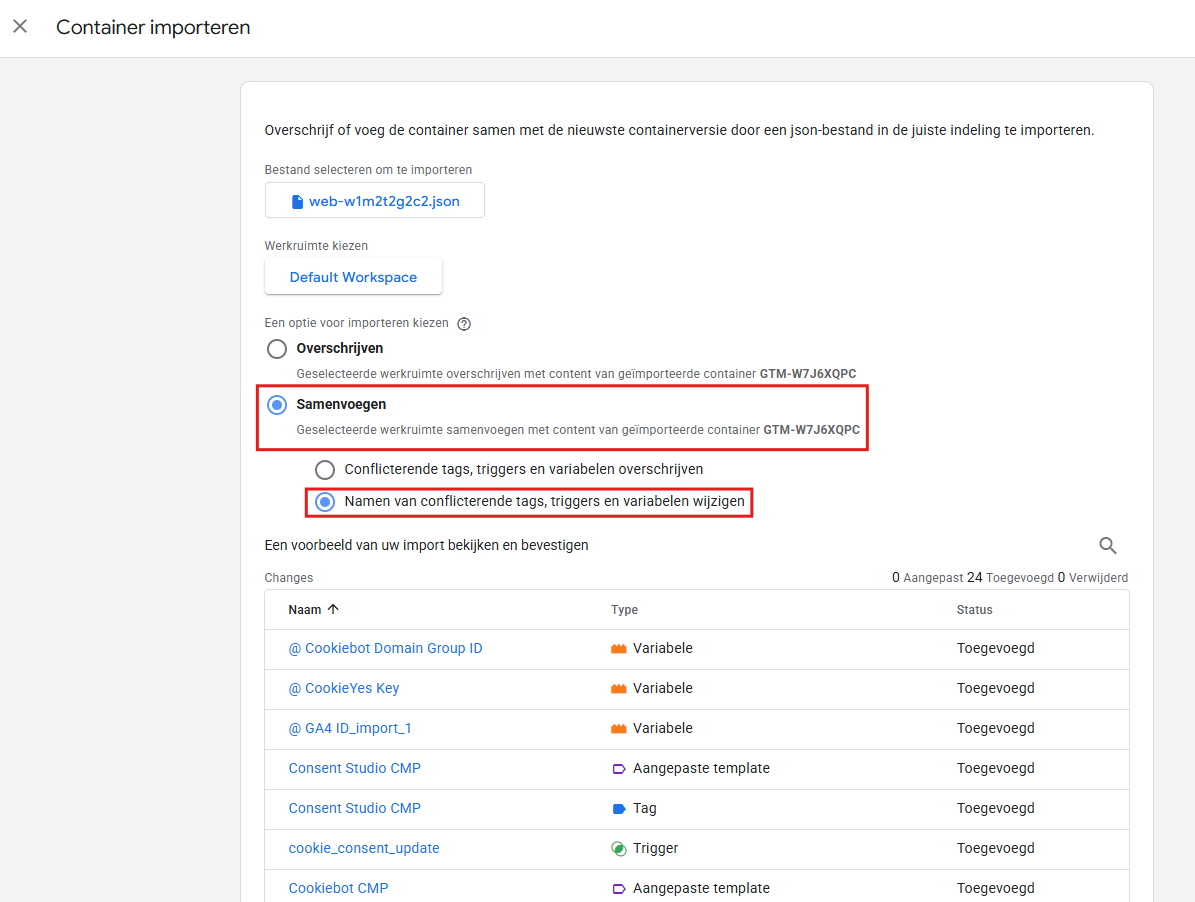The height and width of the screenshot is (902, 1195).
Task: Click the Type column header
Action: [624, 610]
